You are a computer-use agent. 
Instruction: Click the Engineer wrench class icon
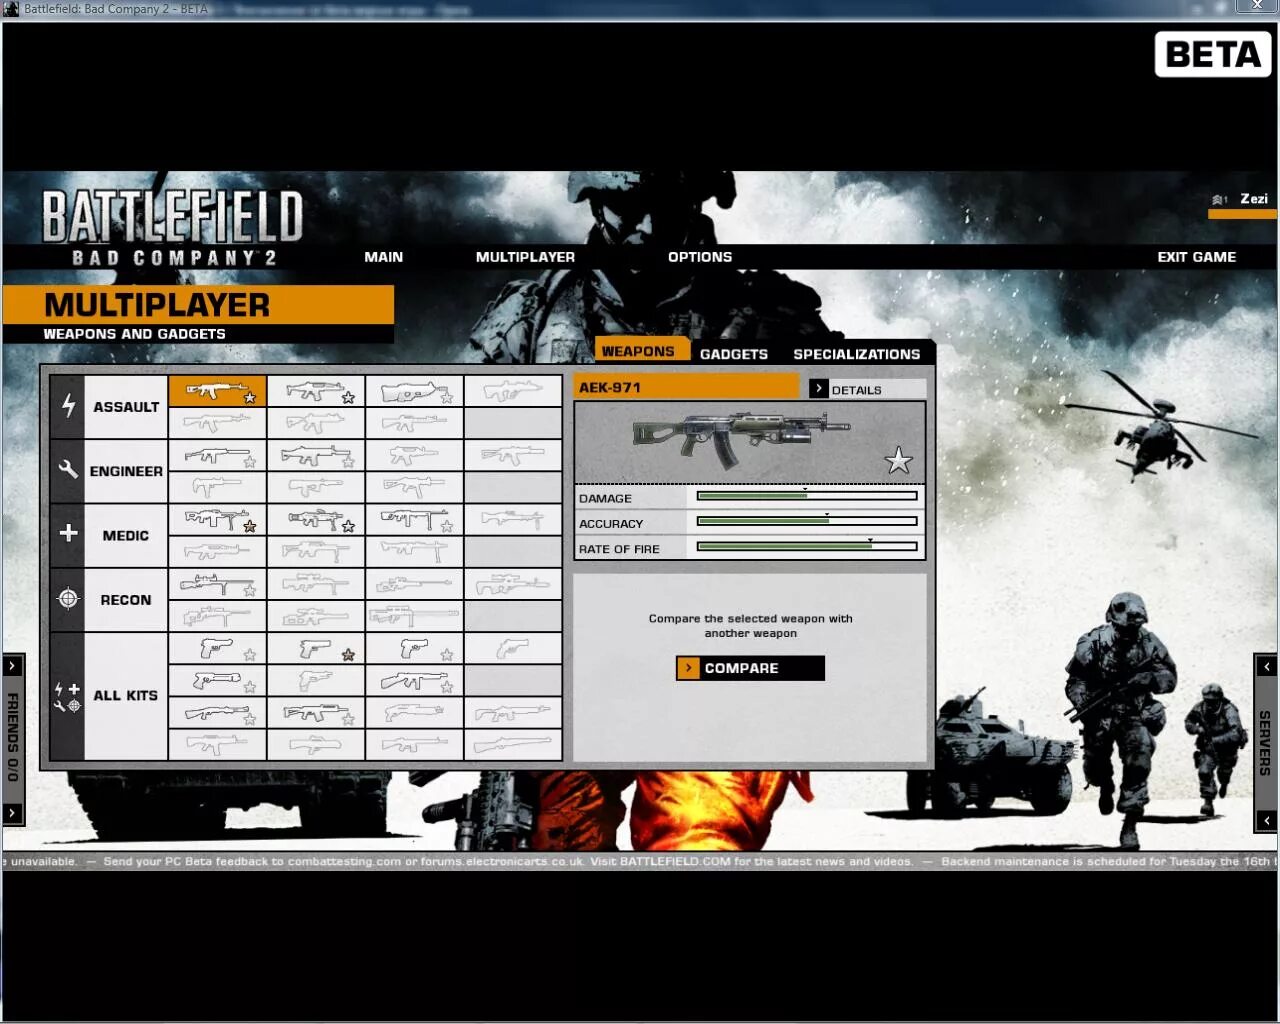(x=68, y=470)
